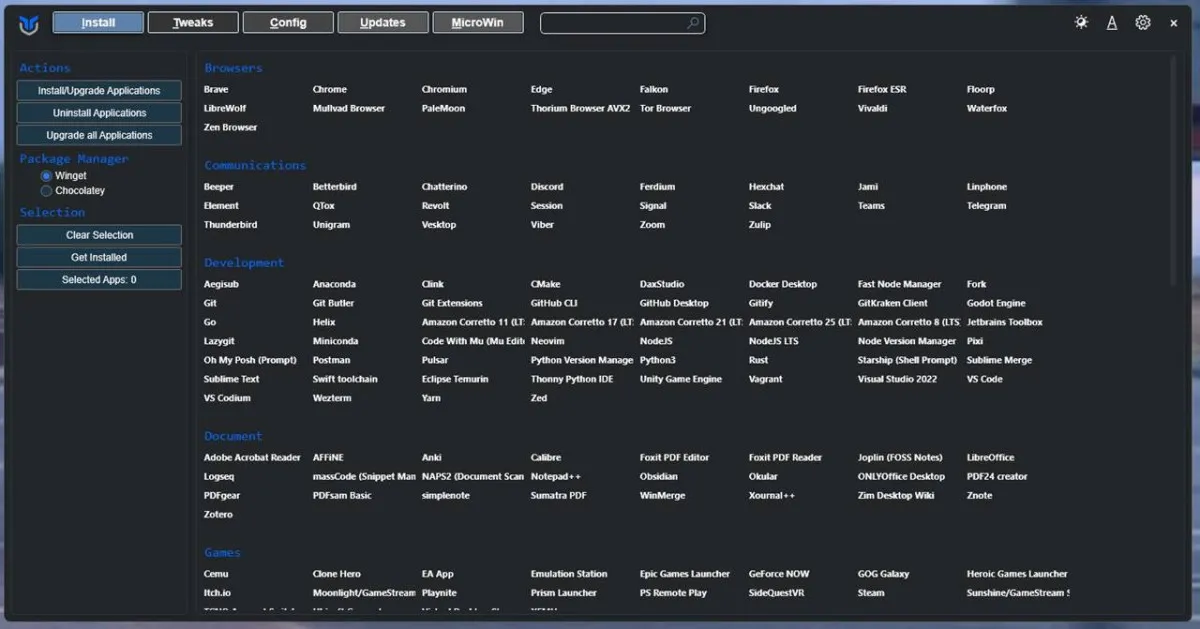1200x629 pixels.
Task: Click the search magnifier icon
Action: point(693,22)
